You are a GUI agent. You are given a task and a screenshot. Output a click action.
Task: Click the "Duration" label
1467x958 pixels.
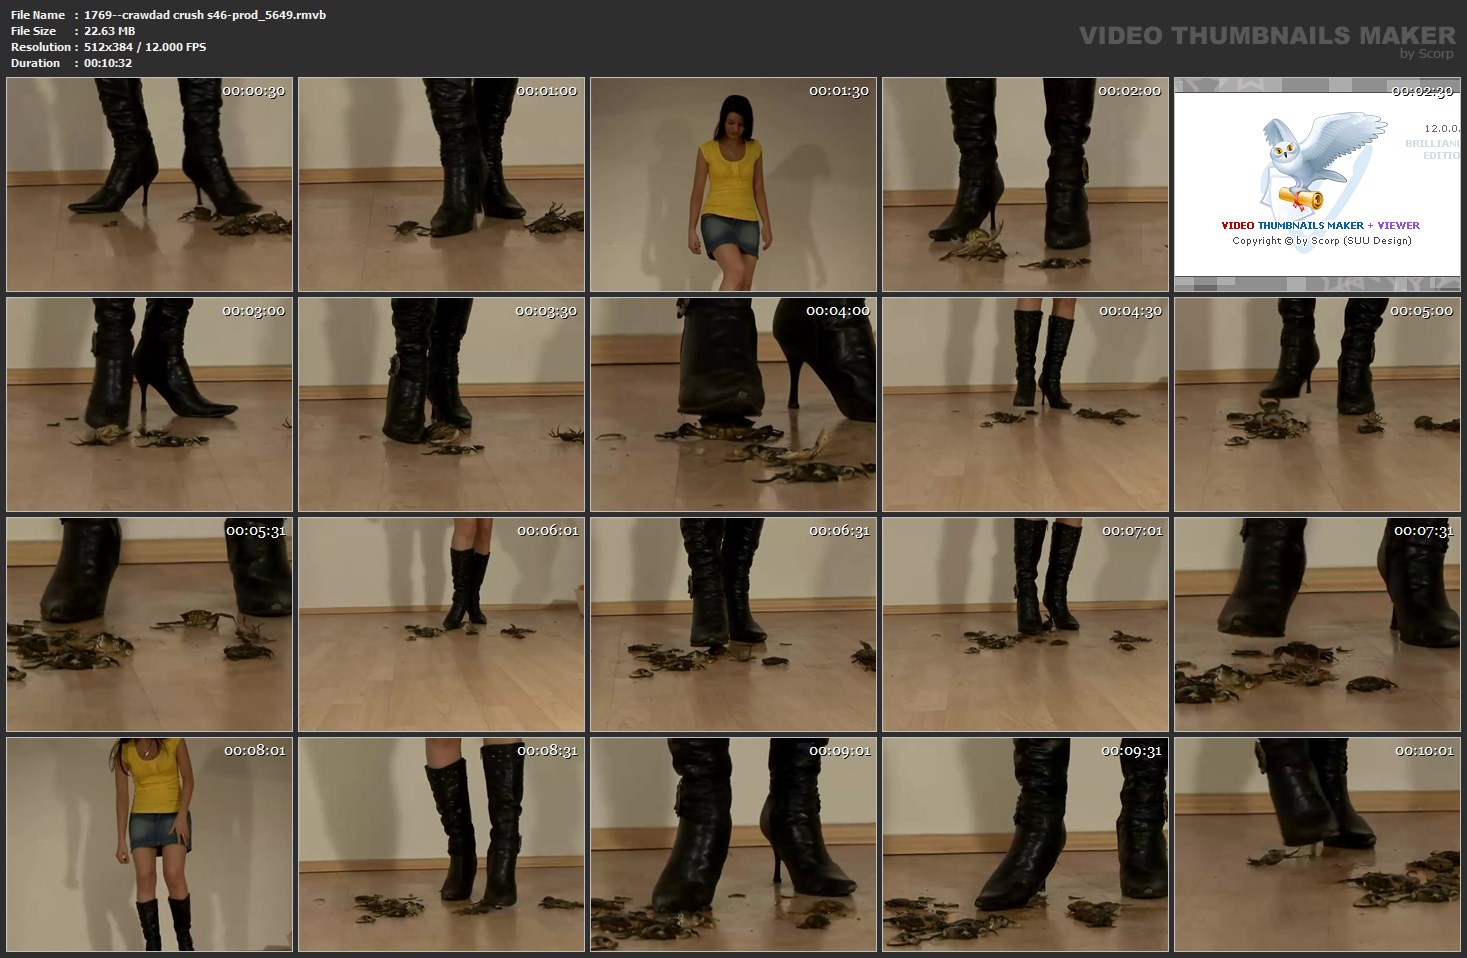coord(36,63)
